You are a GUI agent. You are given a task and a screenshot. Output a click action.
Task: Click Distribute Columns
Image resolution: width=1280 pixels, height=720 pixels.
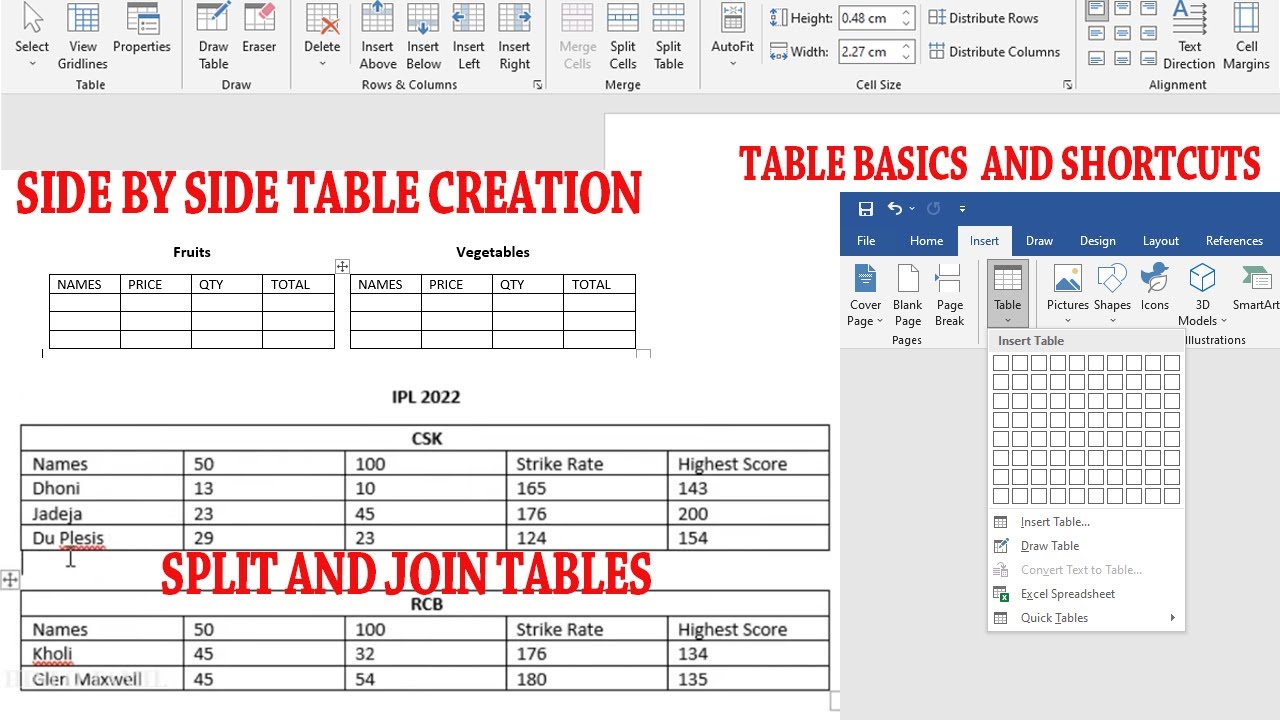click(994, 51)
